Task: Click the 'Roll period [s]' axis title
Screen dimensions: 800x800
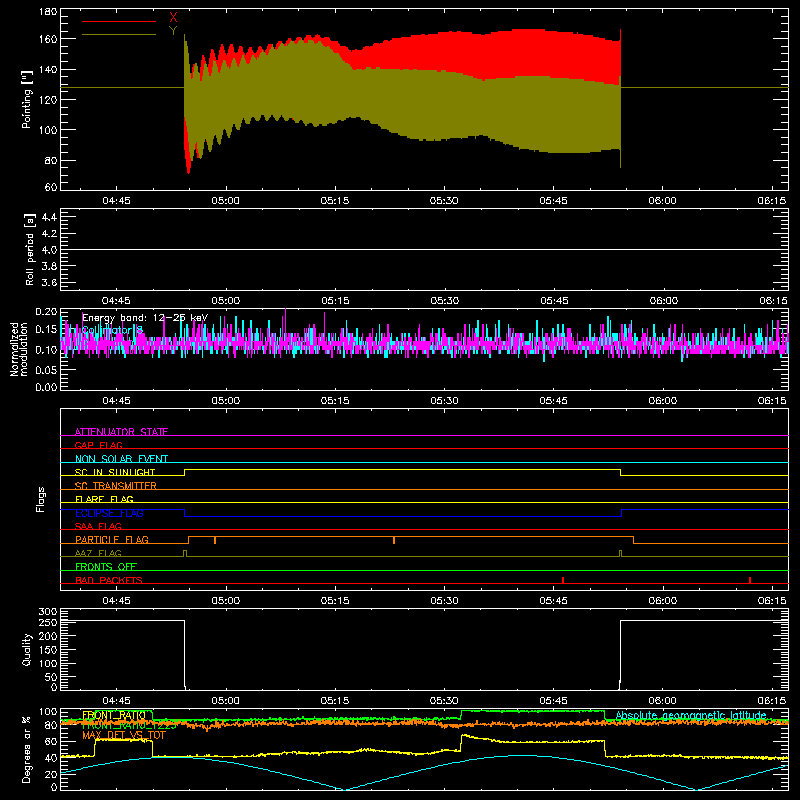Action: pos(30,249)
